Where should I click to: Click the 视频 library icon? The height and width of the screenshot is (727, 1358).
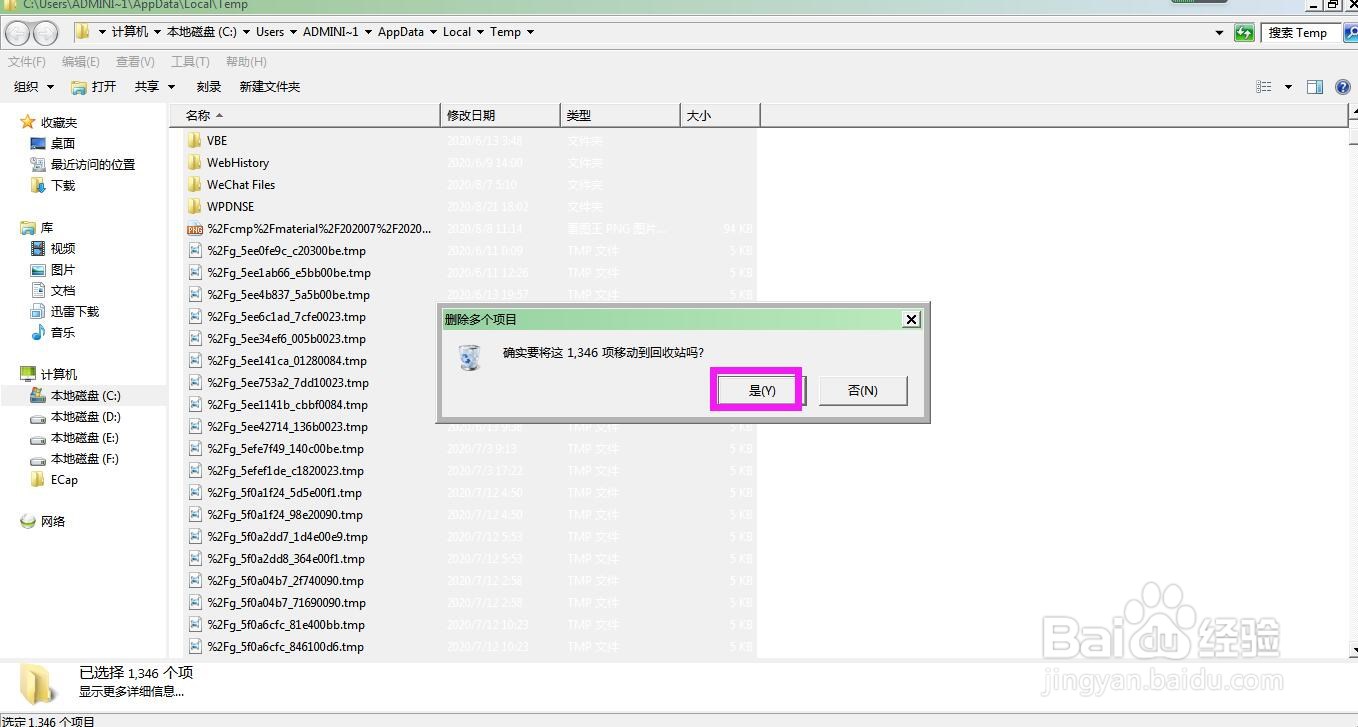coord(38,248)
